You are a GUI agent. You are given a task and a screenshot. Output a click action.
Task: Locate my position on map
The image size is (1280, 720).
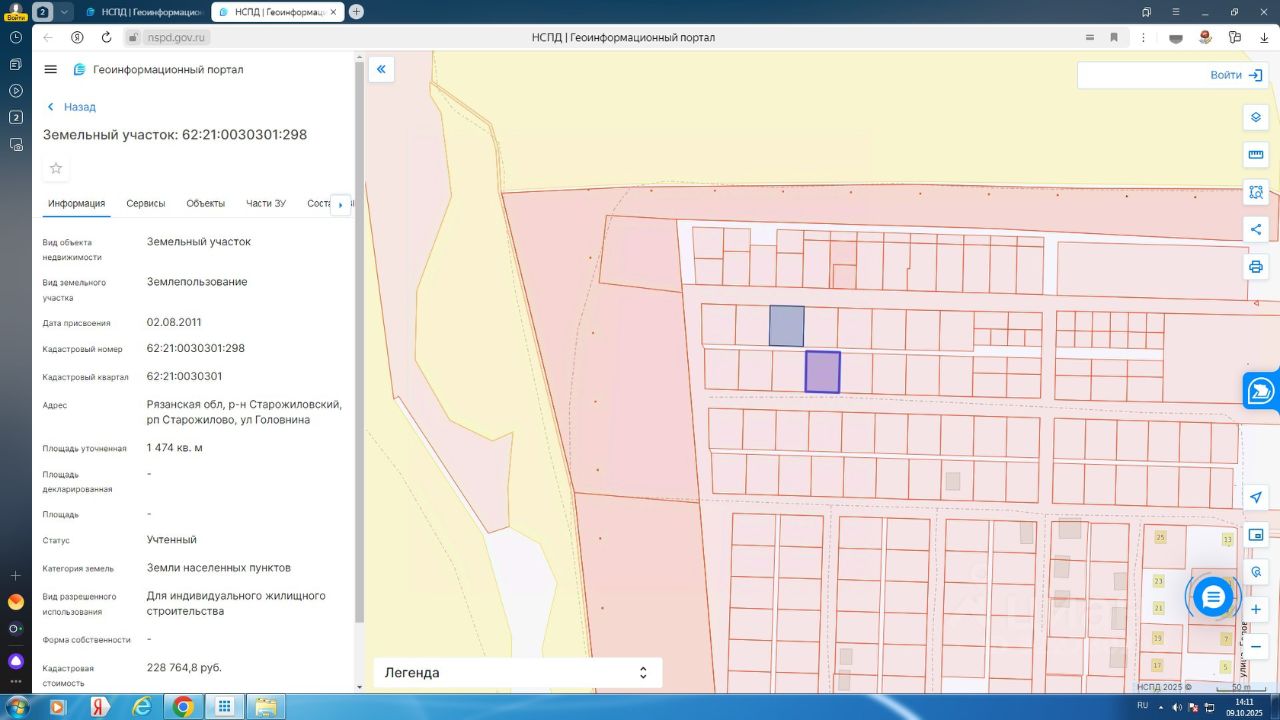tap(1256, 498)
